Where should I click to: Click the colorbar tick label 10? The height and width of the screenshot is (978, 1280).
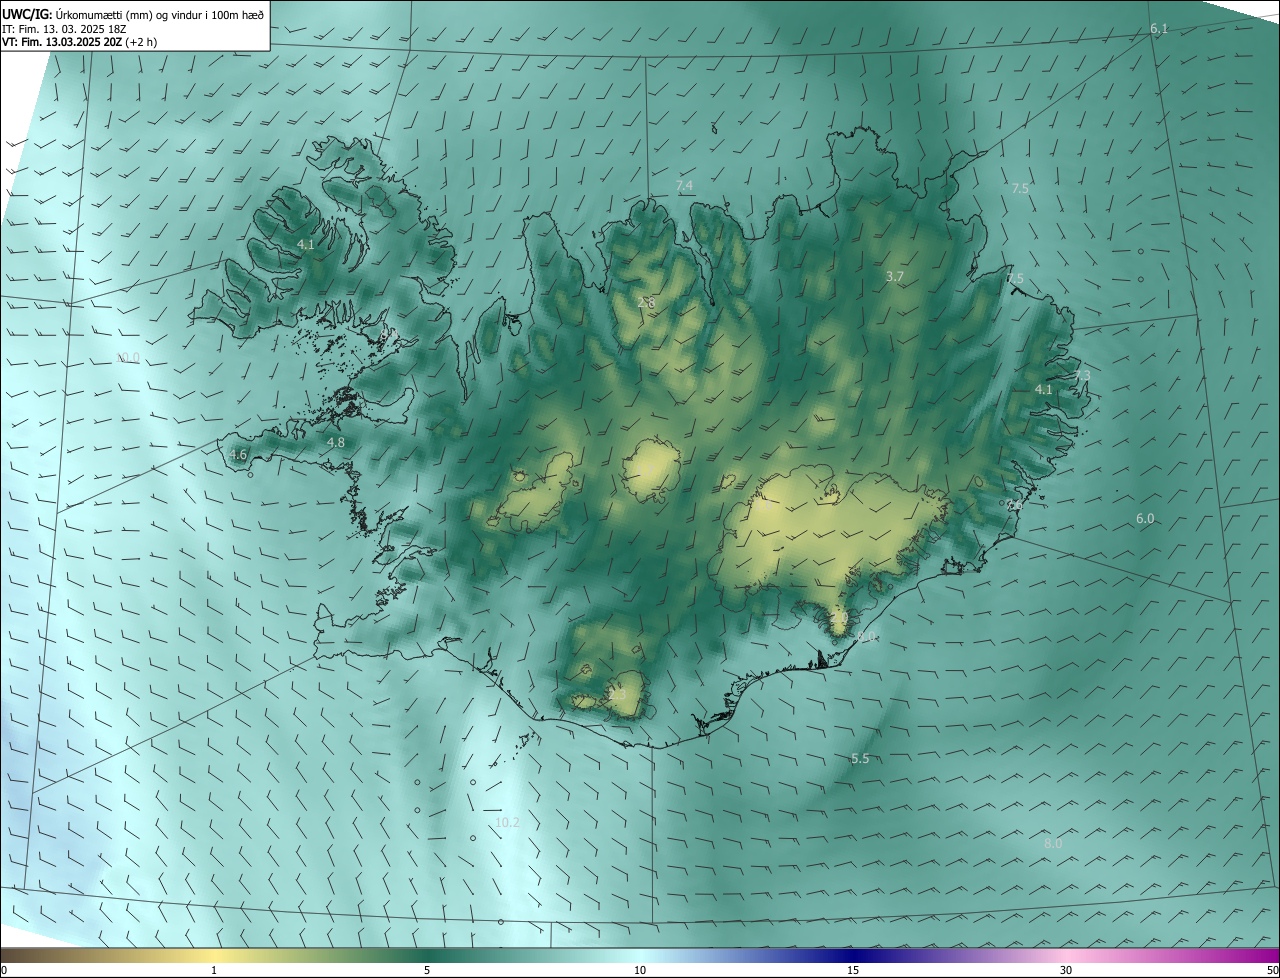[x=640, y=970]
